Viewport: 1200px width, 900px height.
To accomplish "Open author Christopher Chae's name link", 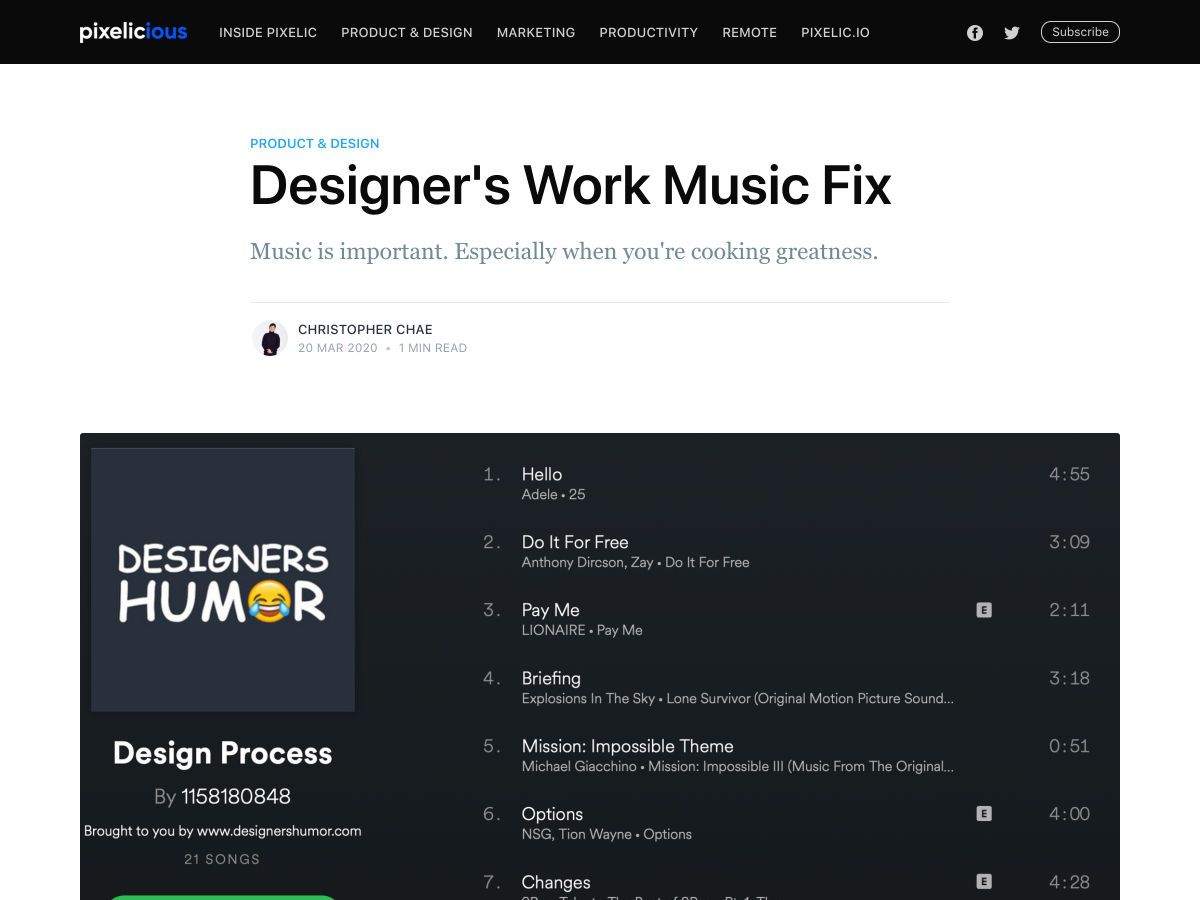I will [x=365, y=329].
